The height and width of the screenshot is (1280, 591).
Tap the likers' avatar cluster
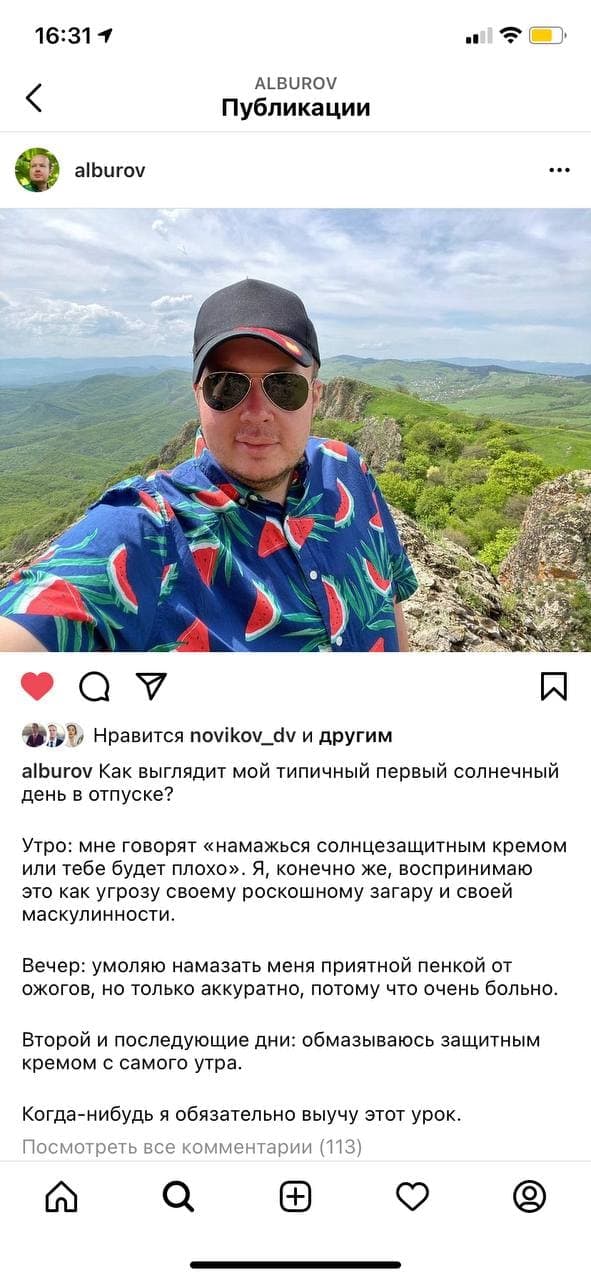[53, 736]
